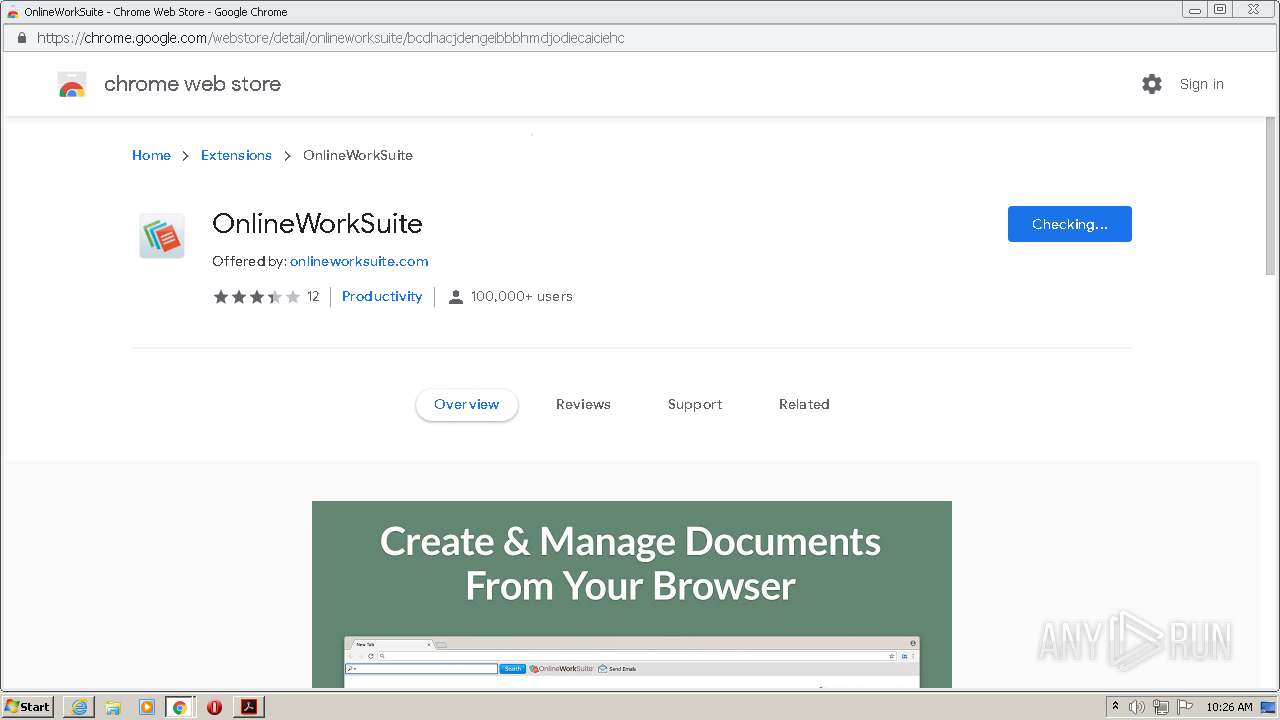Click the volume speaker tray icon
1280x720 pixels.
click(x=1137, y=707)
